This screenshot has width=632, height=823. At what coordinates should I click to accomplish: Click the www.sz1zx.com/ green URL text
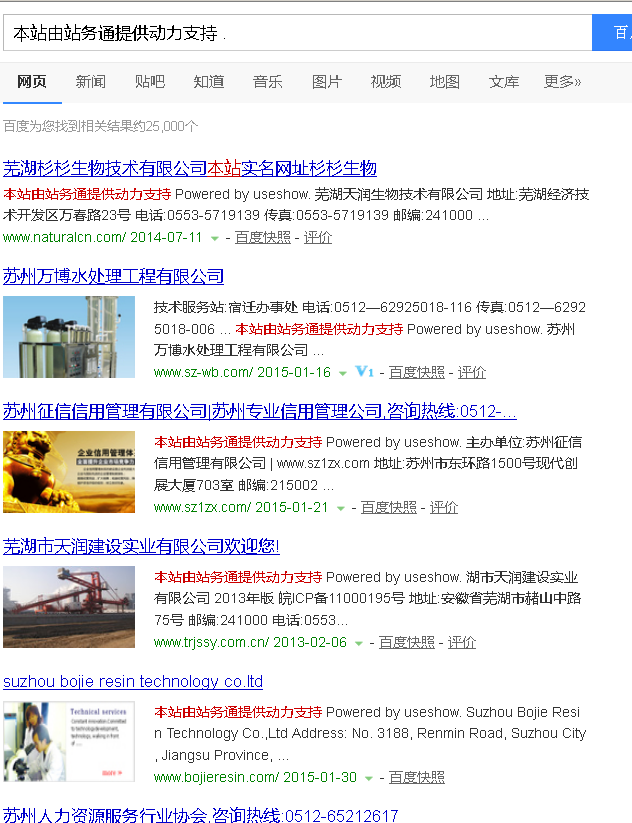(202, 508)
